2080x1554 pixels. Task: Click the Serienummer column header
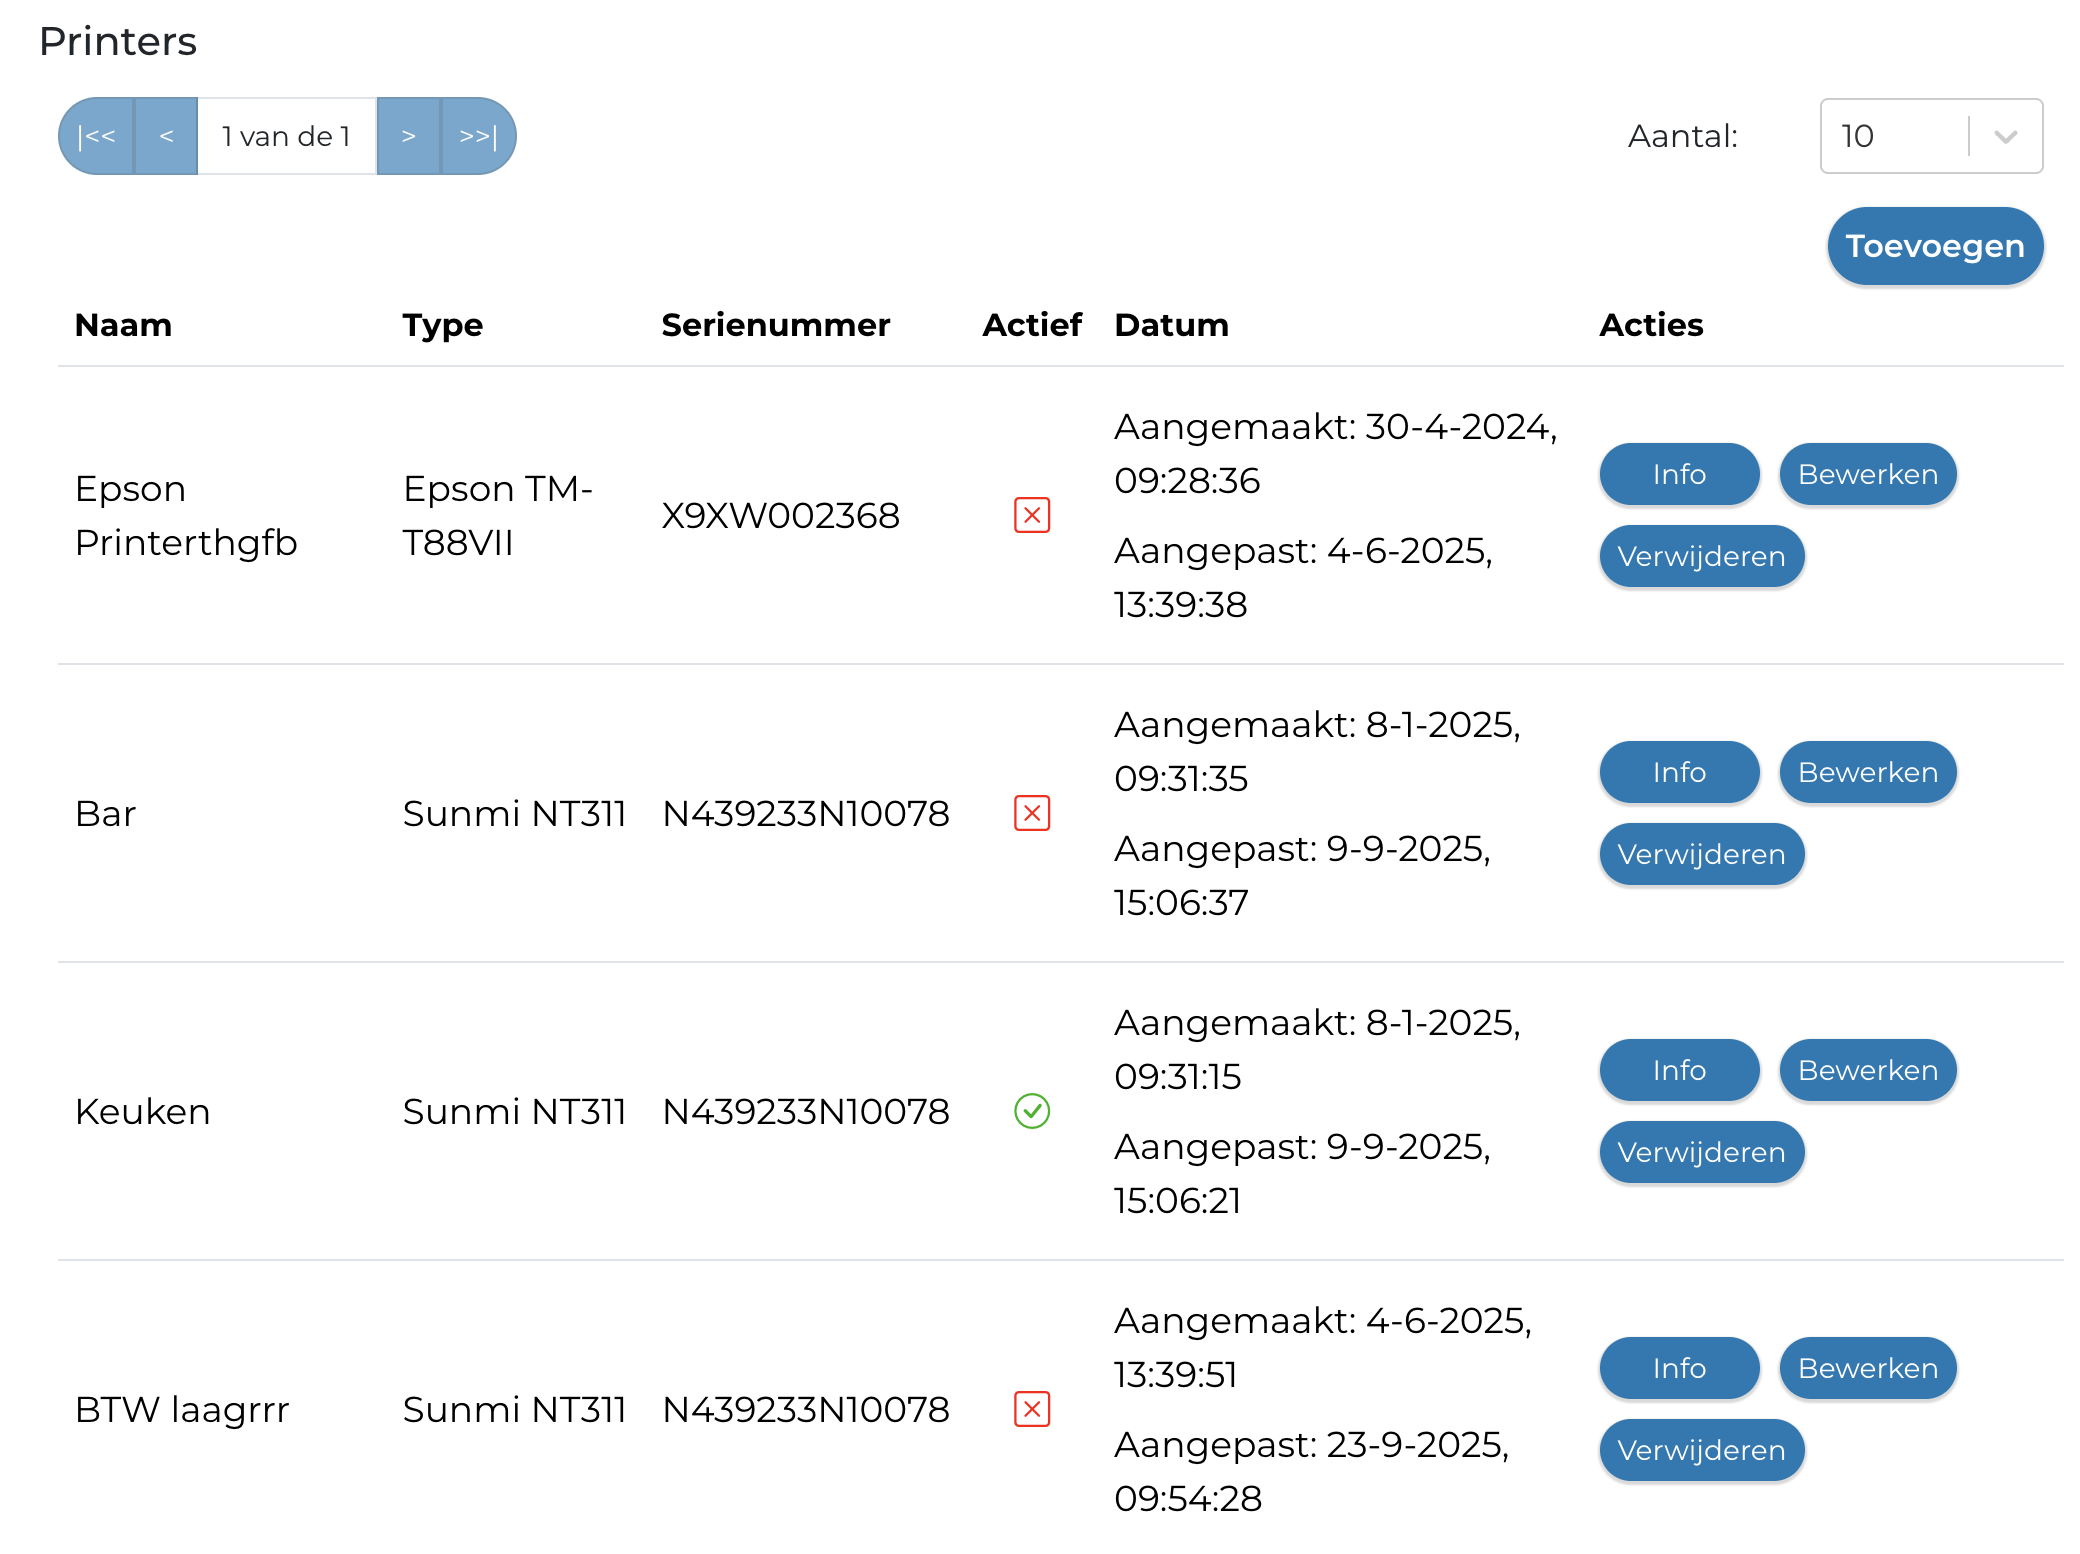[x=775, y=325]
